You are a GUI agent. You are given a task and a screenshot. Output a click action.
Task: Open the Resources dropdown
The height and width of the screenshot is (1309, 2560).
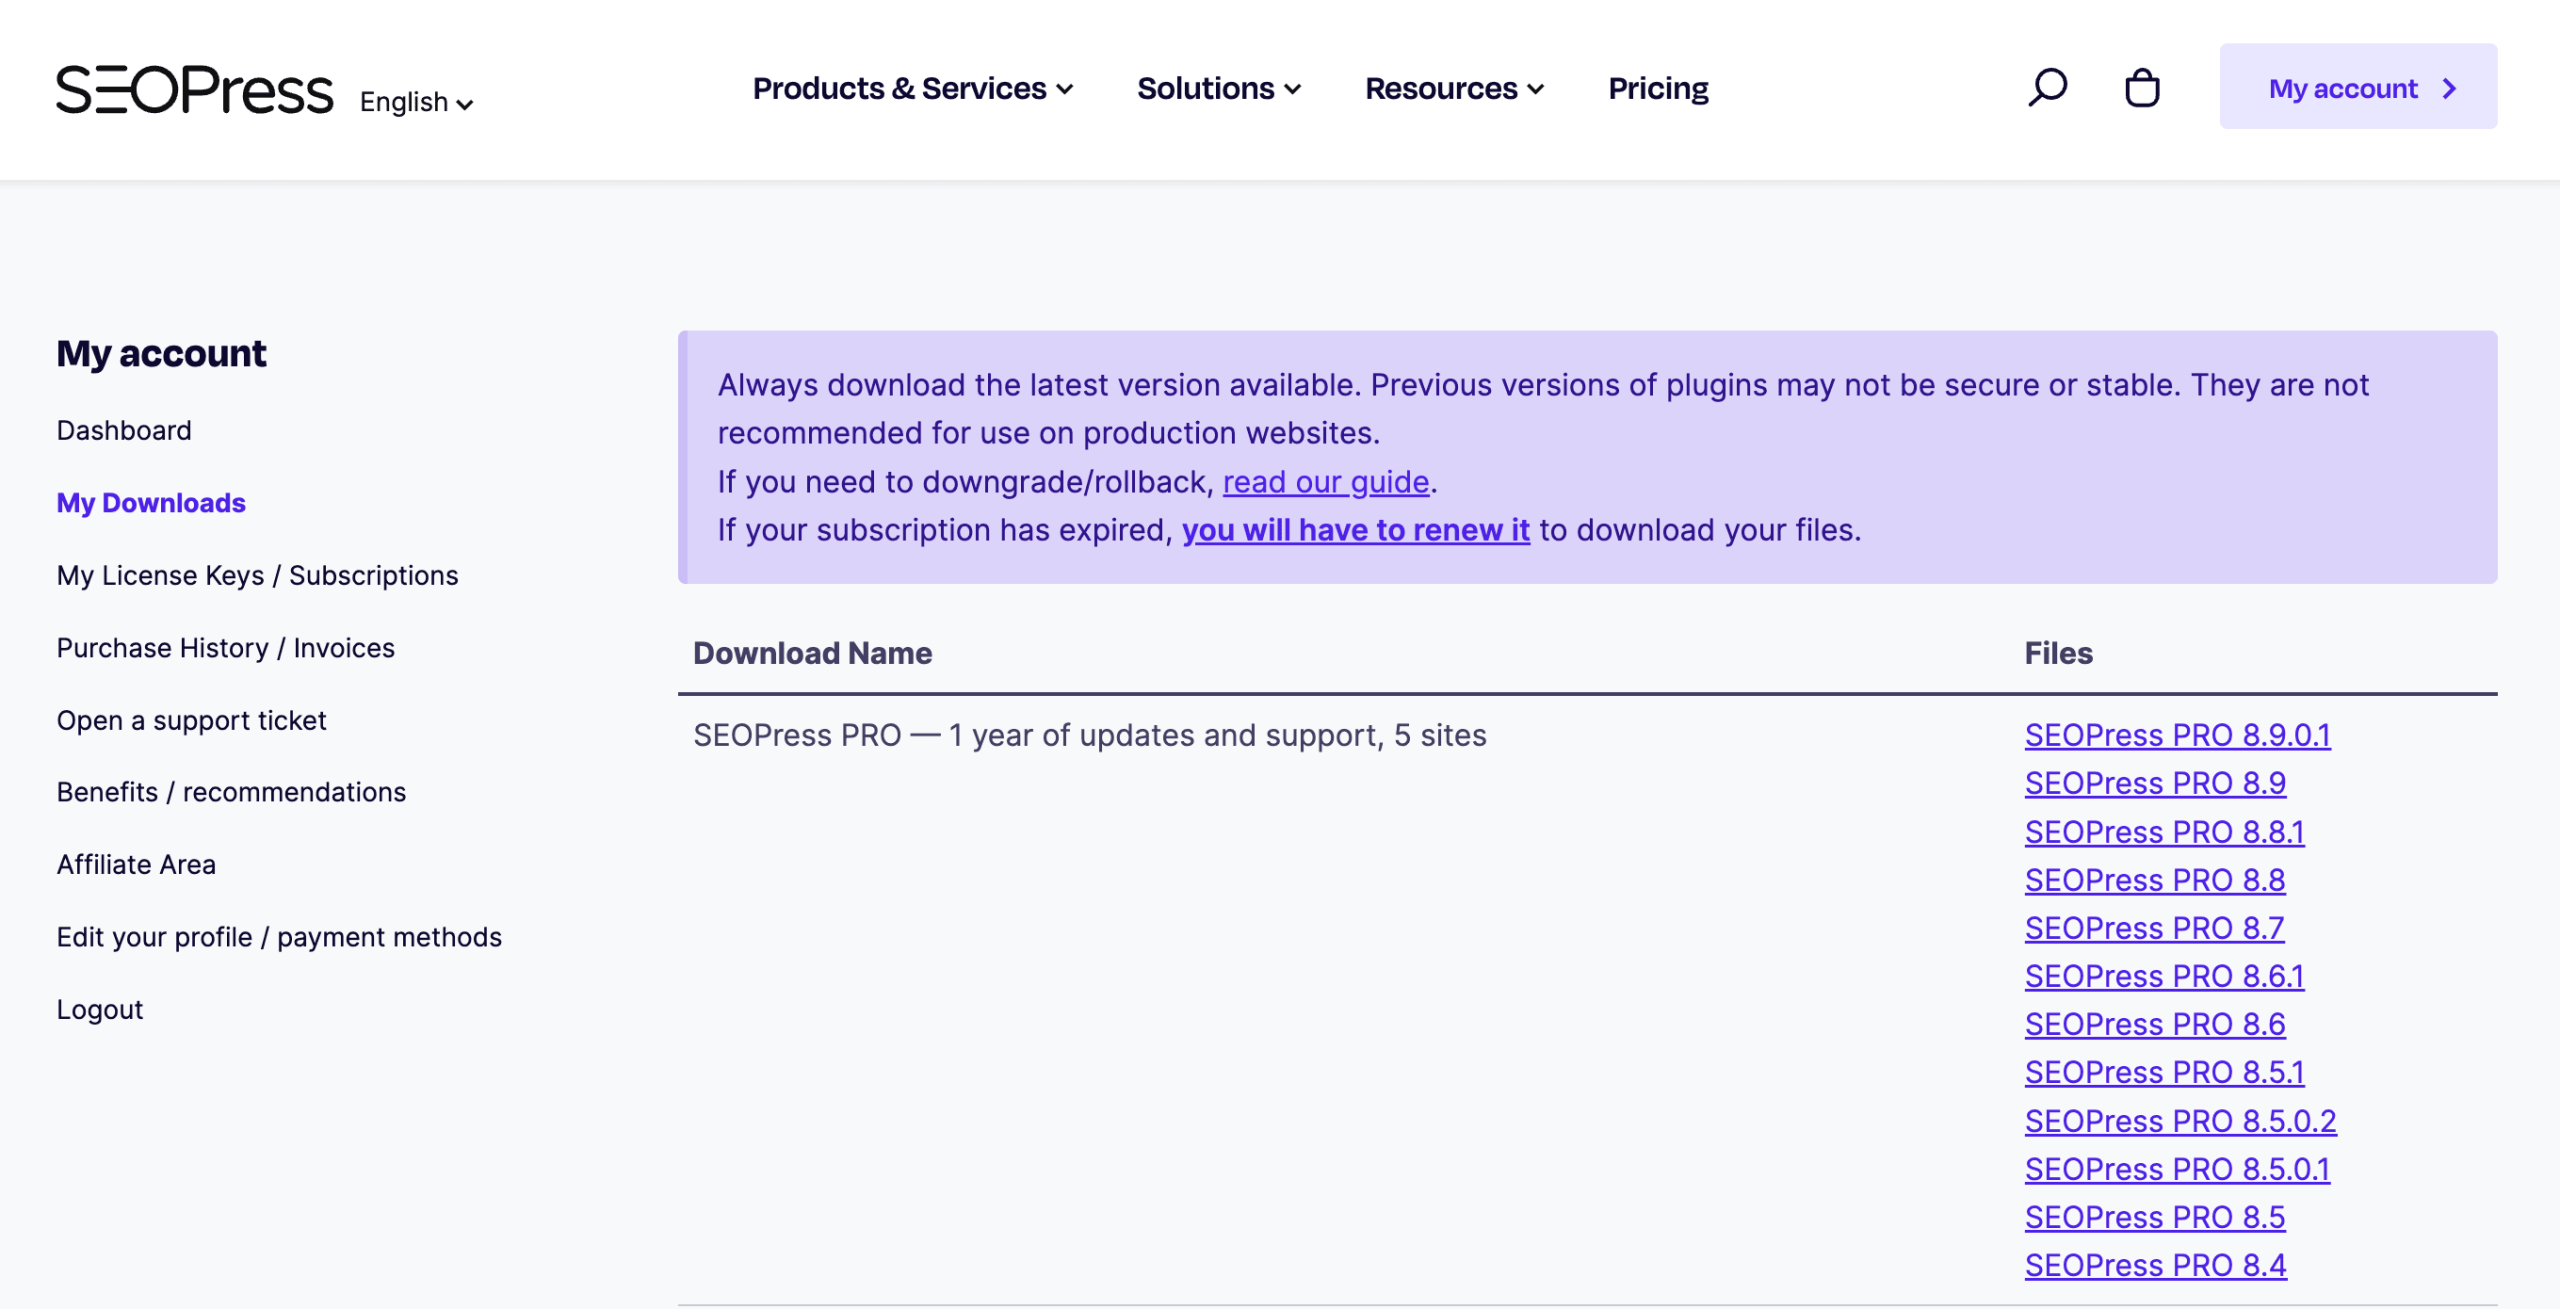1454,89
